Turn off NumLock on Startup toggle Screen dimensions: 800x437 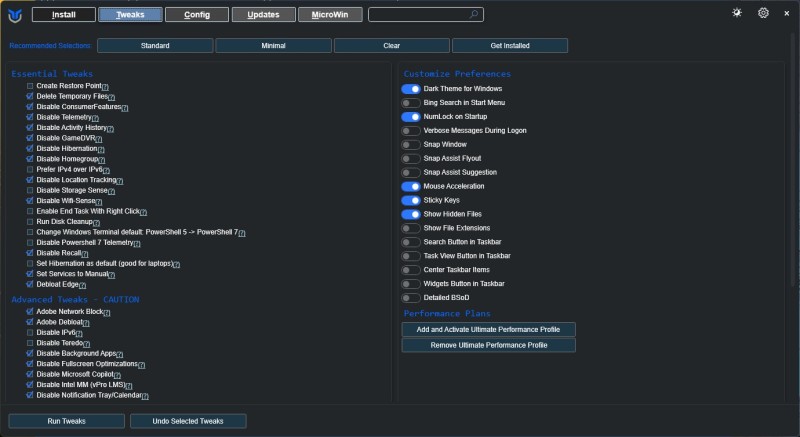pyautogui.click(x=411, y=117)
